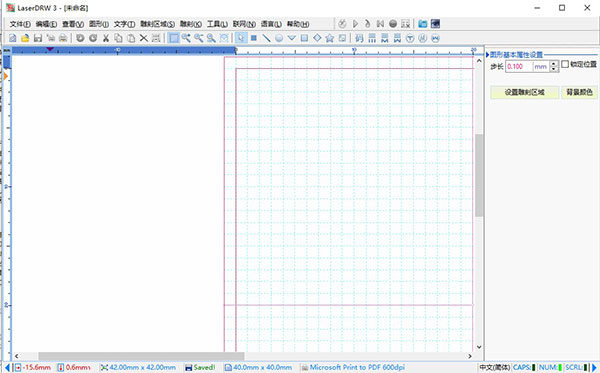Click the scissors cut icon
The width and height of the screenshot is (600, 373).
click(x=106, y=38)
